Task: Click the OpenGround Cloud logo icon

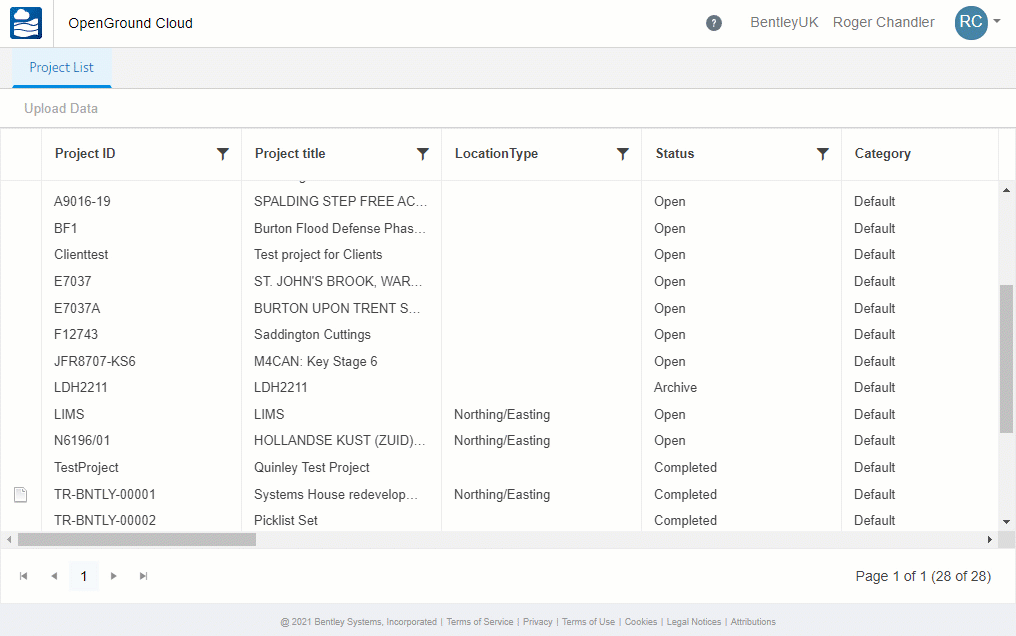Action: (x=26, y=23)
